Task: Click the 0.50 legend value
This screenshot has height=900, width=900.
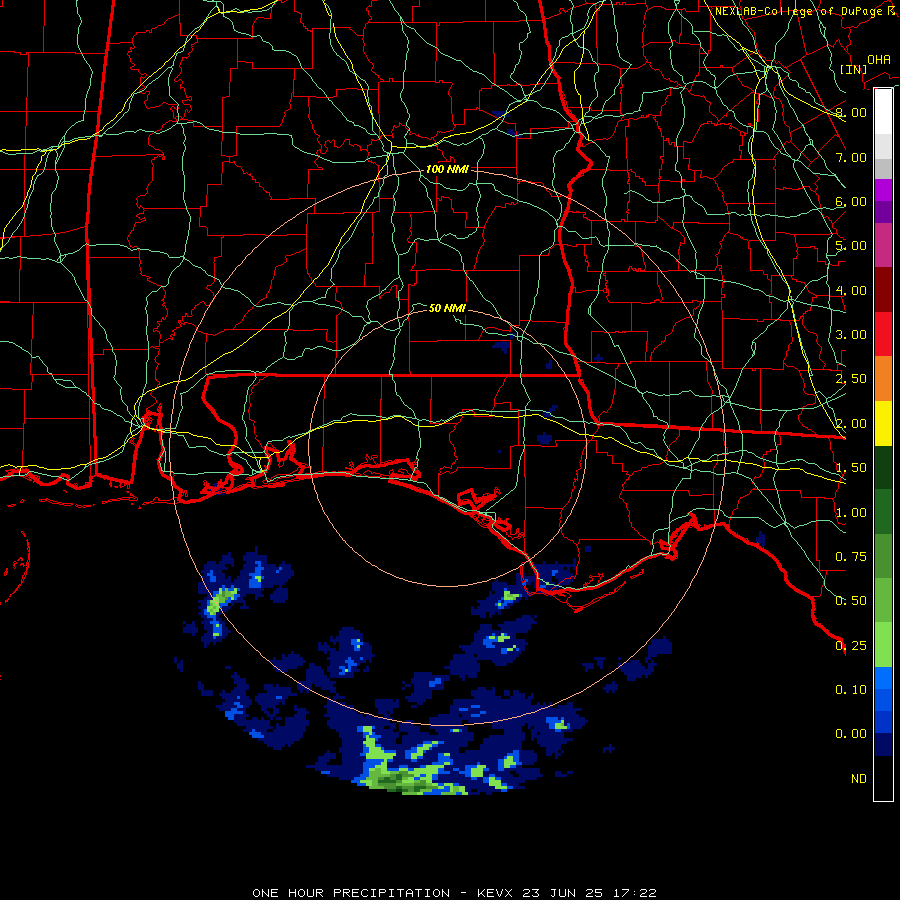Action: click(x=851, y=601)
